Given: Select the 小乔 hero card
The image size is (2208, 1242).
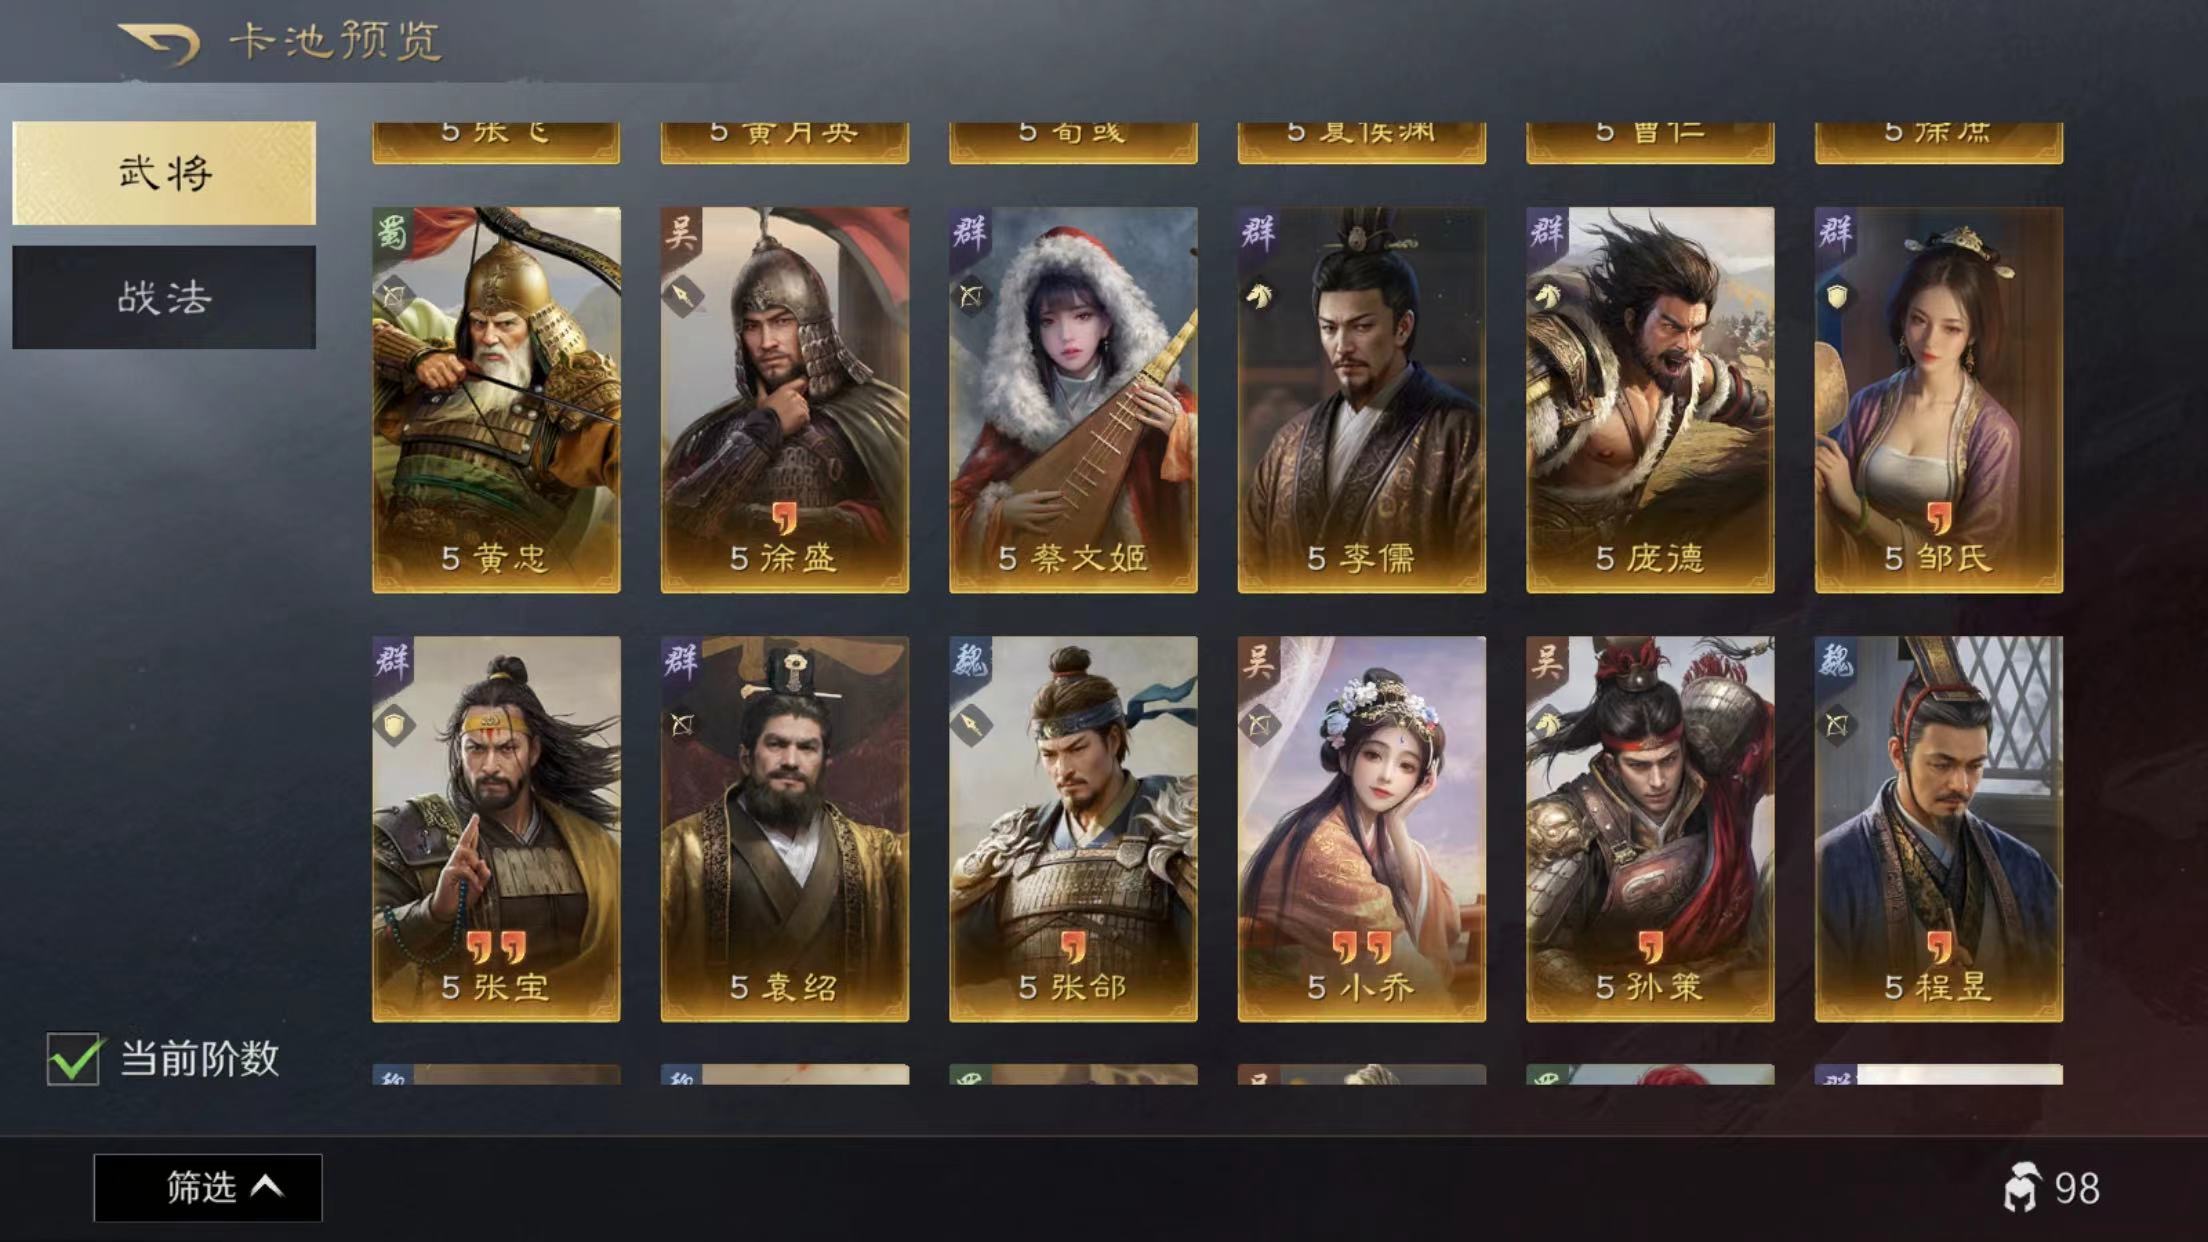Looking at the screenshot, I should [1362, 829].
